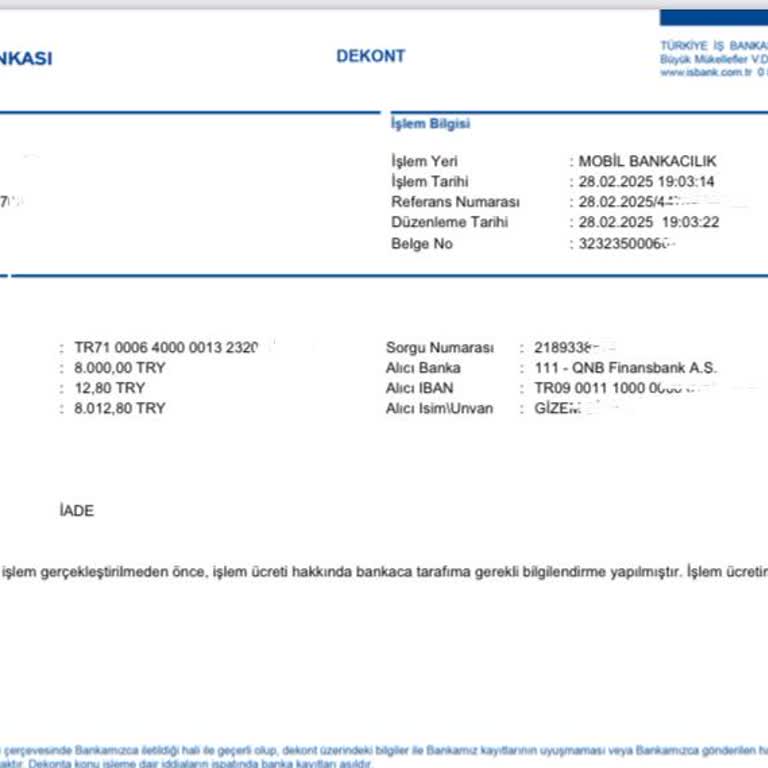Click the Alıcı Isim\Unvan label
768x768 pixels.
tap(439, 408)
